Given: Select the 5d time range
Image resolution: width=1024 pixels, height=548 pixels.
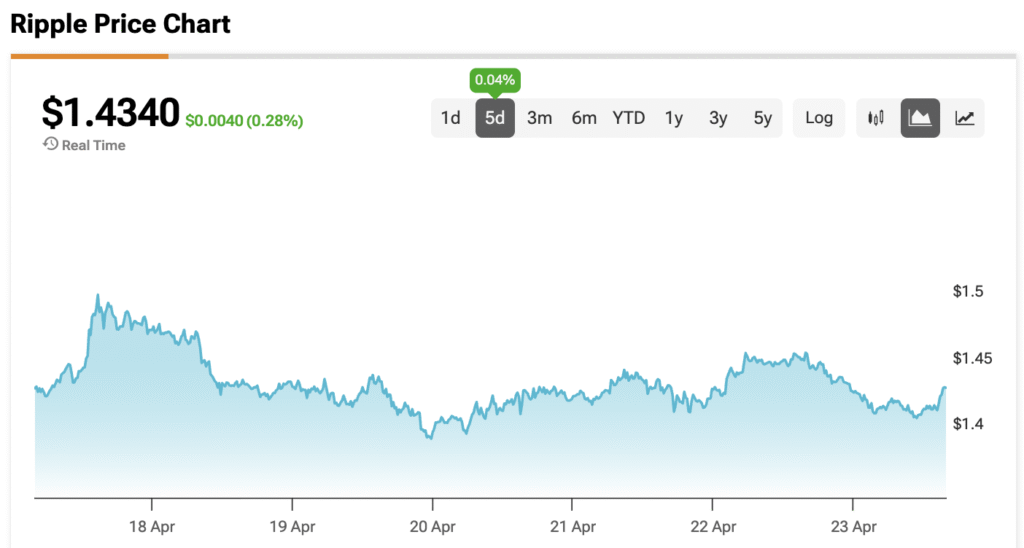Looking at the screenshot, I should click(x=495, y=118).
